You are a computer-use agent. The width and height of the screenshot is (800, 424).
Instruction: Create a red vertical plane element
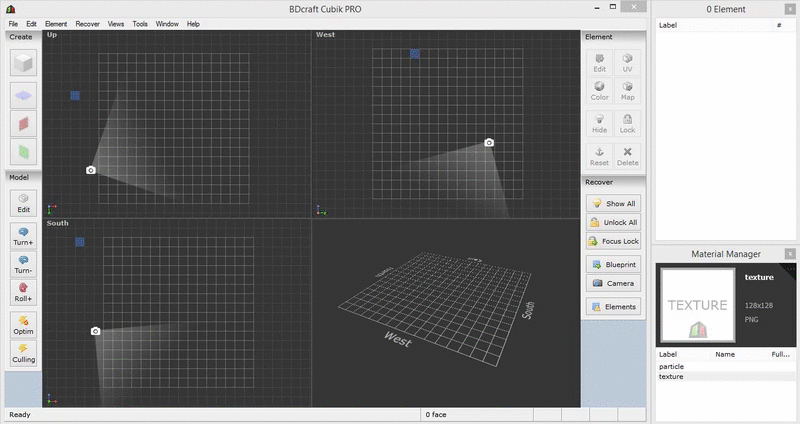(23, 123)
